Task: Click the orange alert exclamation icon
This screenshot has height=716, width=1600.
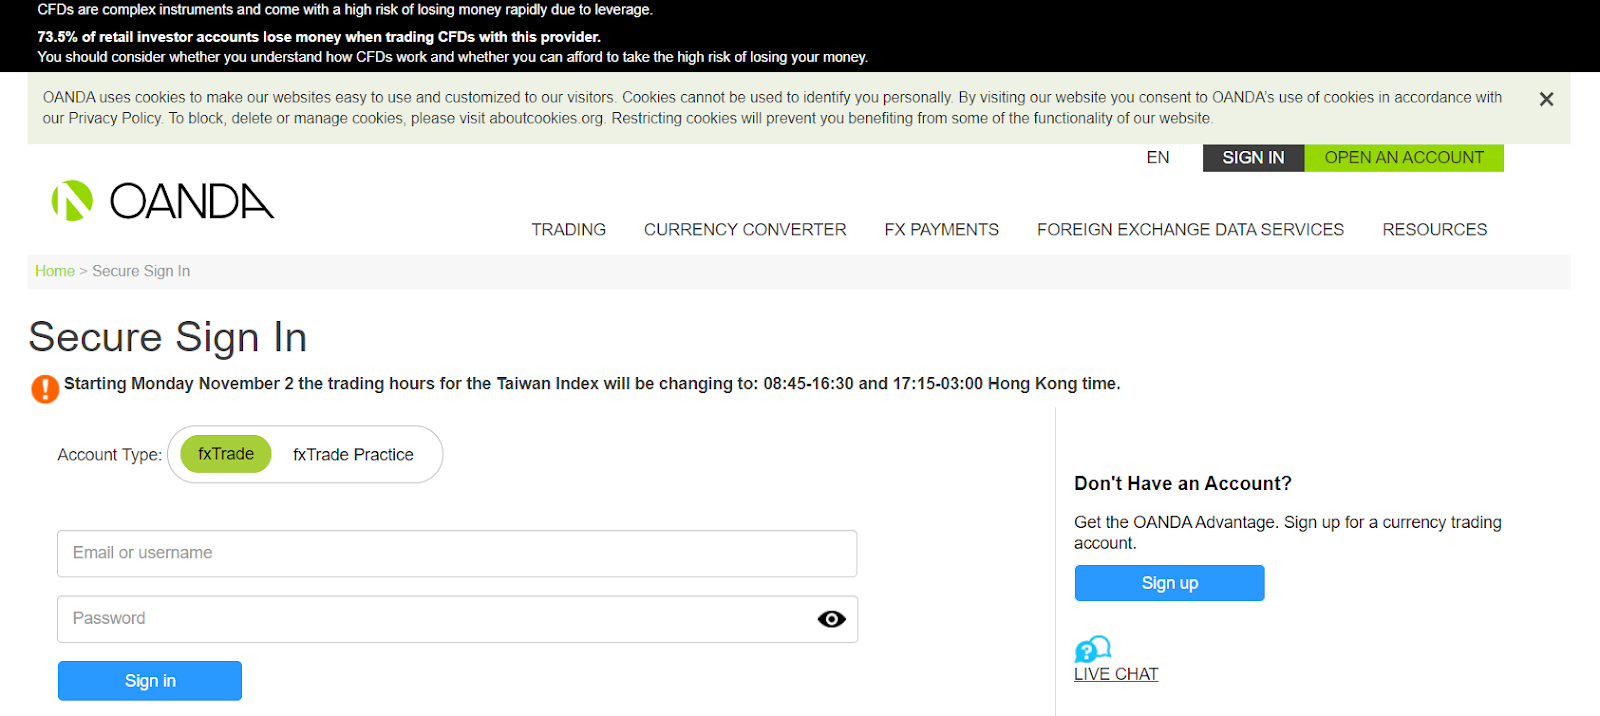Action: pos(45,388)
